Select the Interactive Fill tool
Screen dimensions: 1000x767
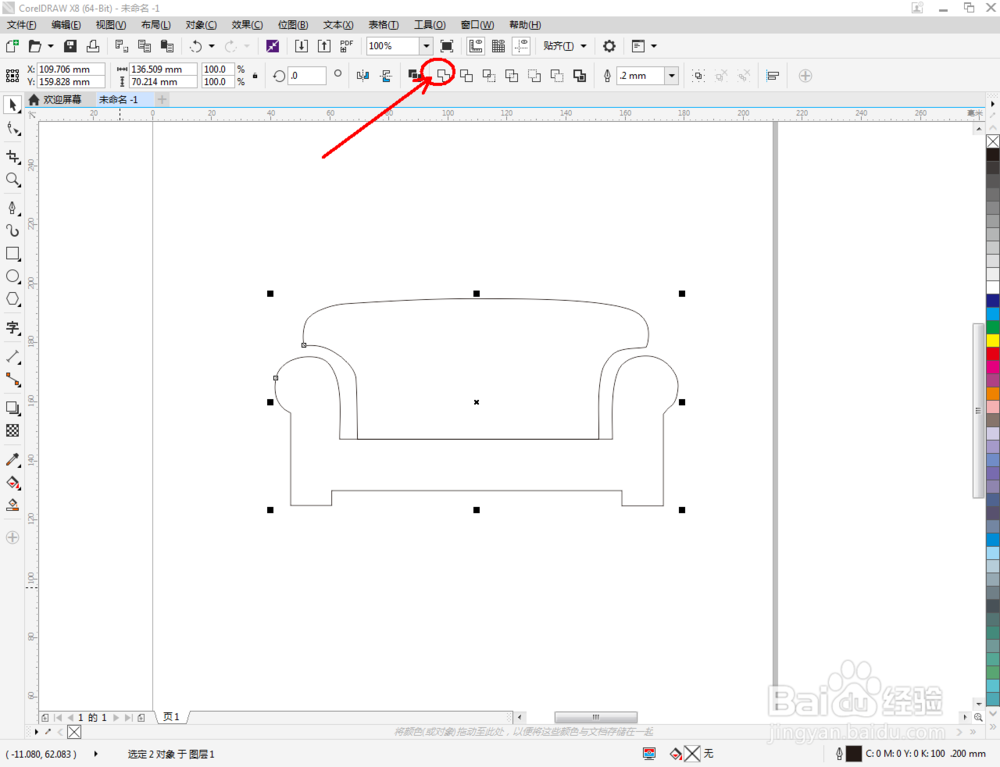tap(12, 483)
